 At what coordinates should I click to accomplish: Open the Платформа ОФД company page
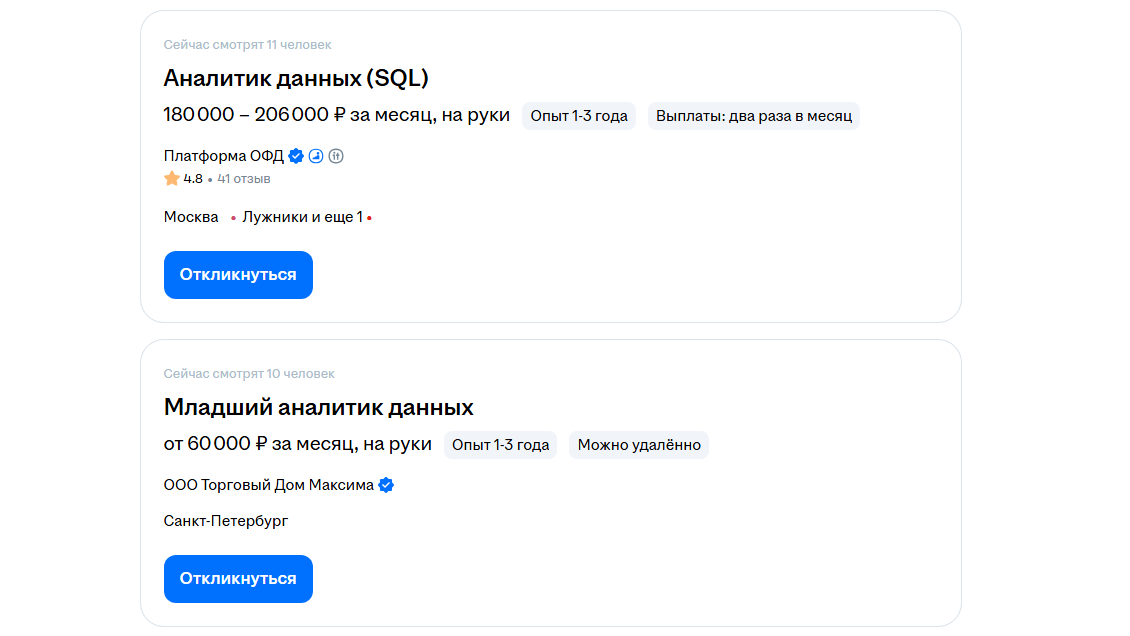(223, 156)
